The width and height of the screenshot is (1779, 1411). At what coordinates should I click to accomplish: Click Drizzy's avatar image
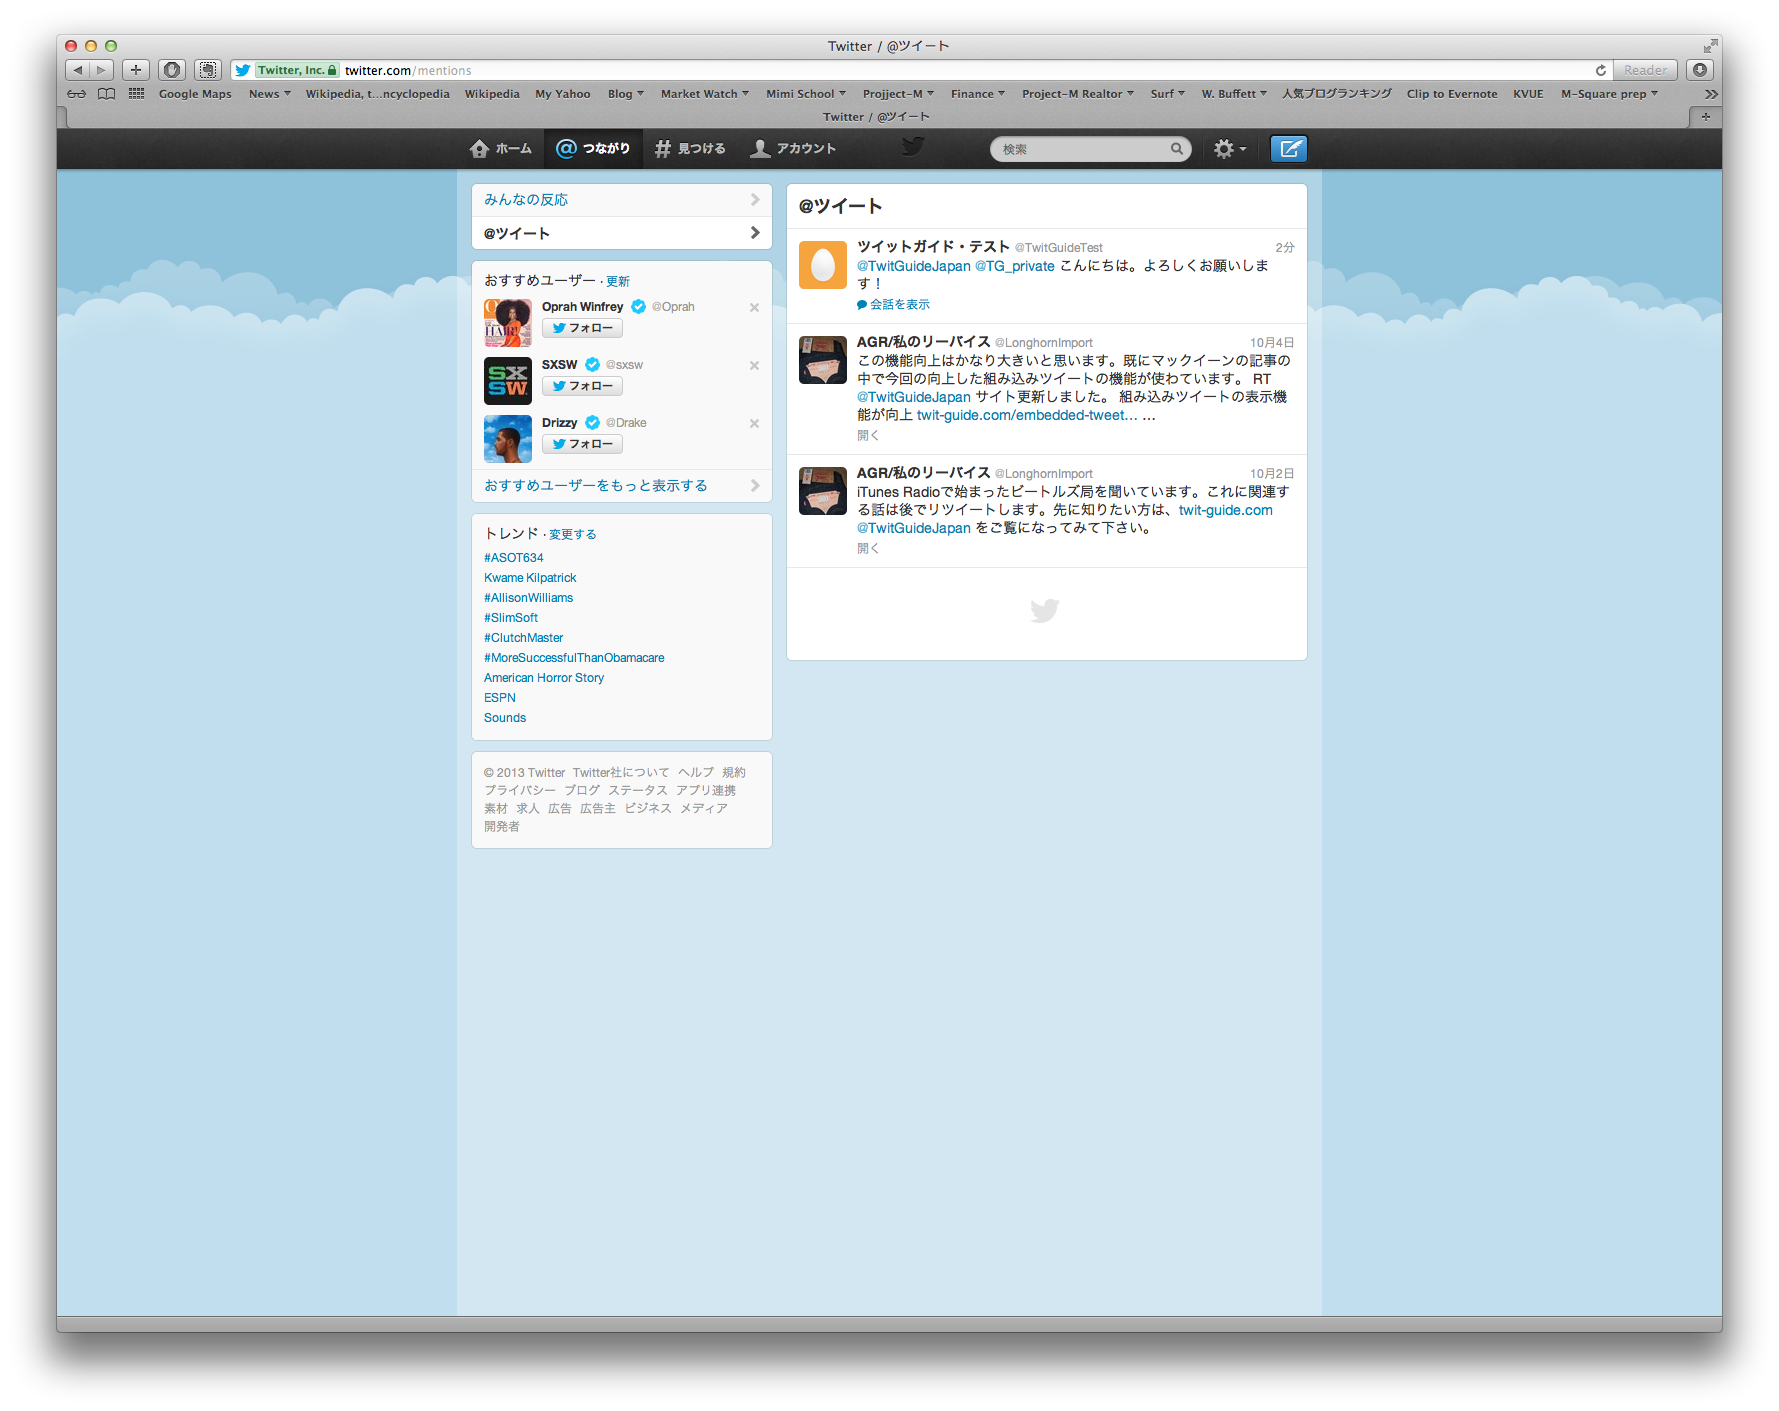coord(508,439)
